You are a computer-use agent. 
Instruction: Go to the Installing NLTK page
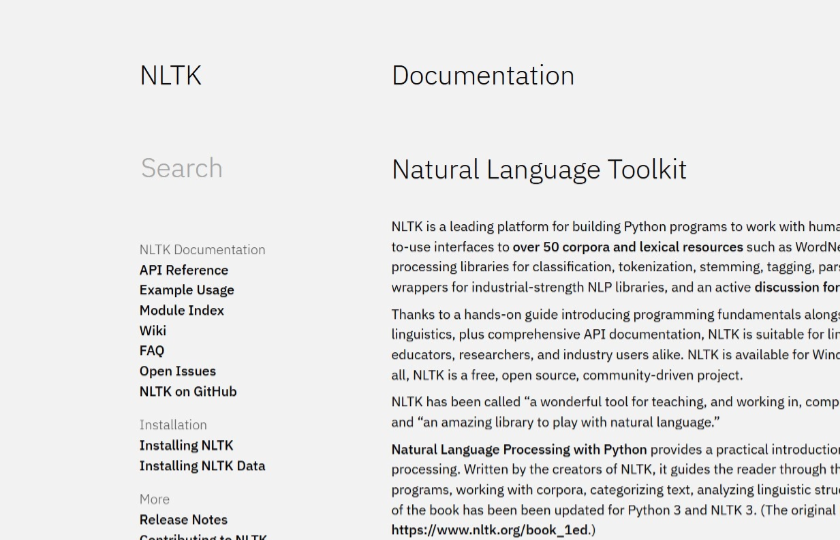[186, 445]
